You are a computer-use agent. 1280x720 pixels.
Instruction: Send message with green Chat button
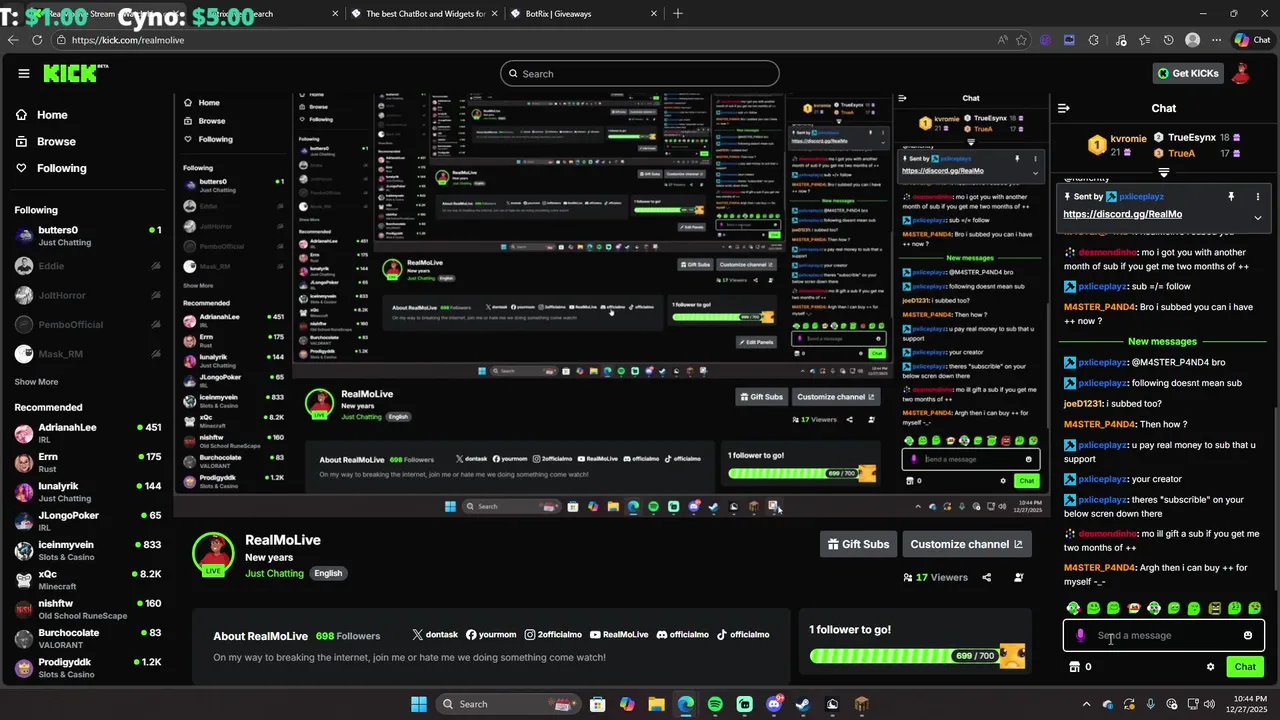tap(1245, 667)
